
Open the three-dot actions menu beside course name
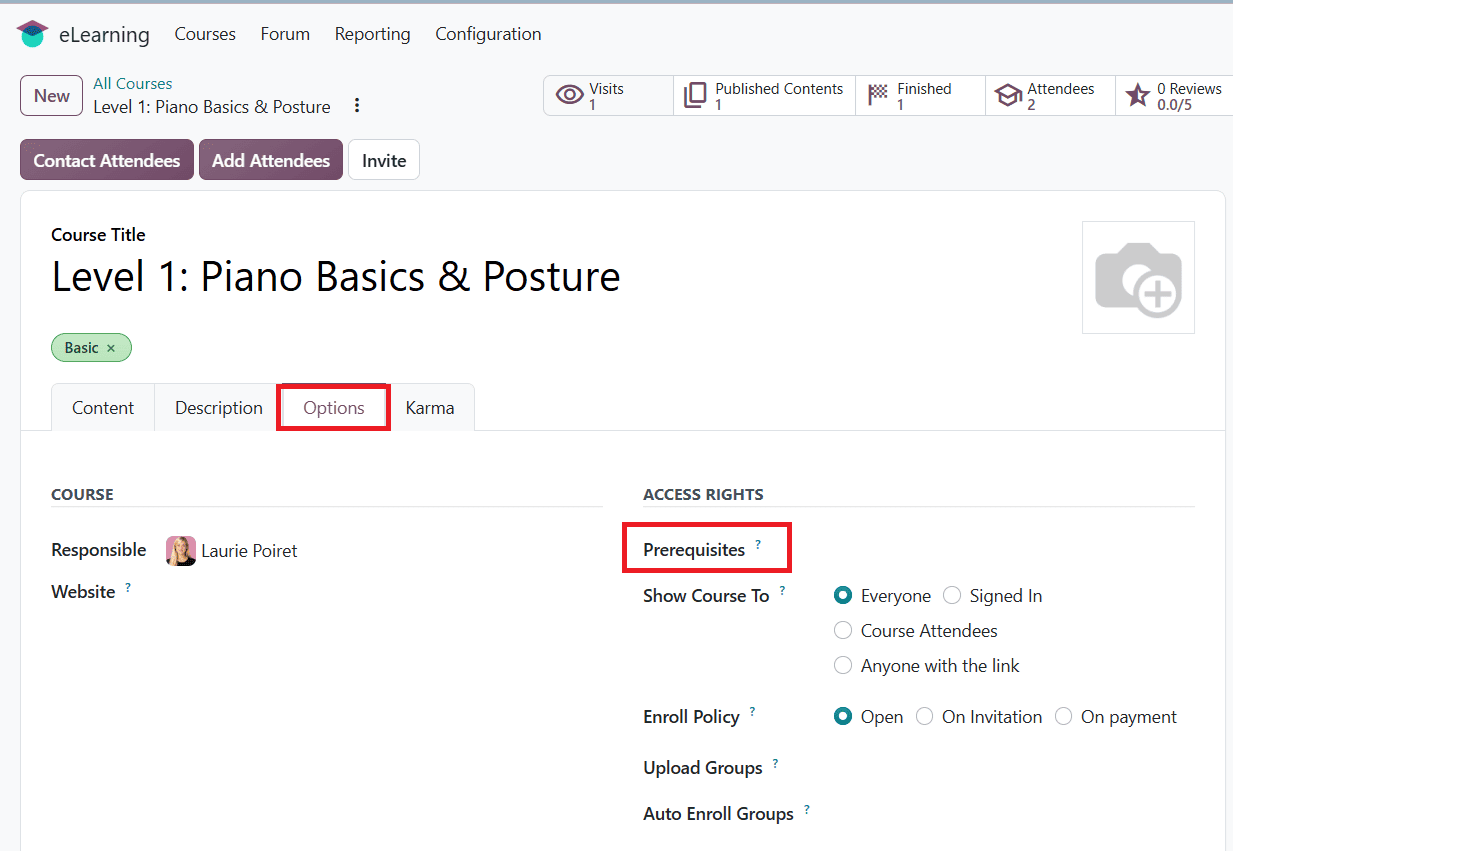point(357,106)
